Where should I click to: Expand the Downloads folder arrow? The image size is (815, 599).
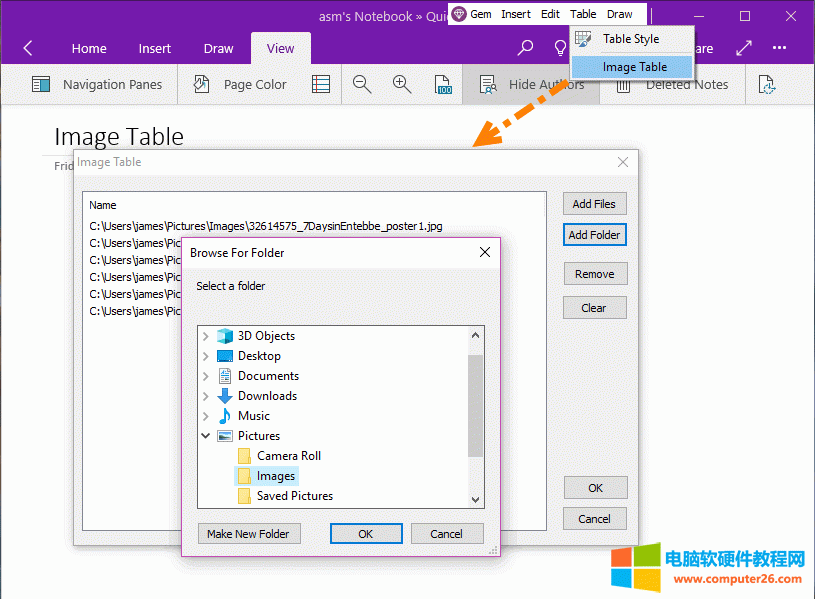click(x=206, y=396)
